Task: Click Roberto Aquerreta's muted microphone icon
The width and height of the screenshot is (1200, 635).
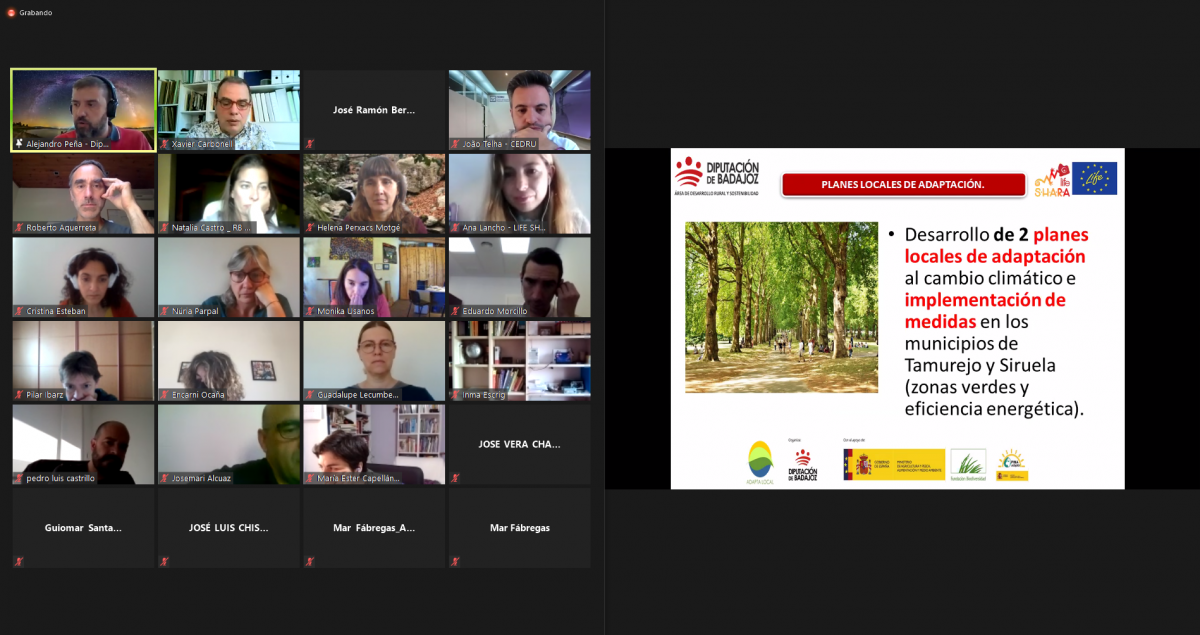Action: (x=19, y=228)
